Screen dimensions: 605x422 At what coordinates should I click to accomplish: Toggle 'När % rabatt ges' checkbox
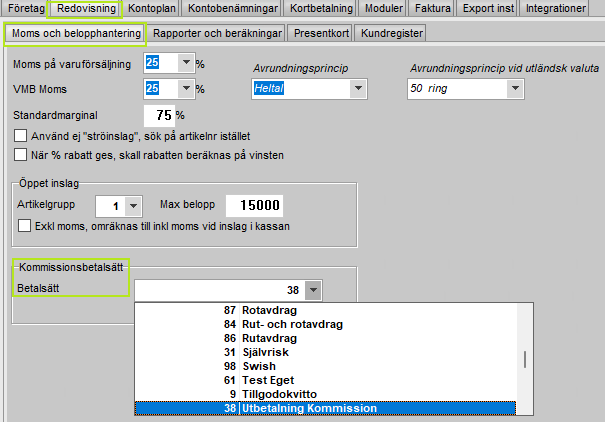point(21,155)
